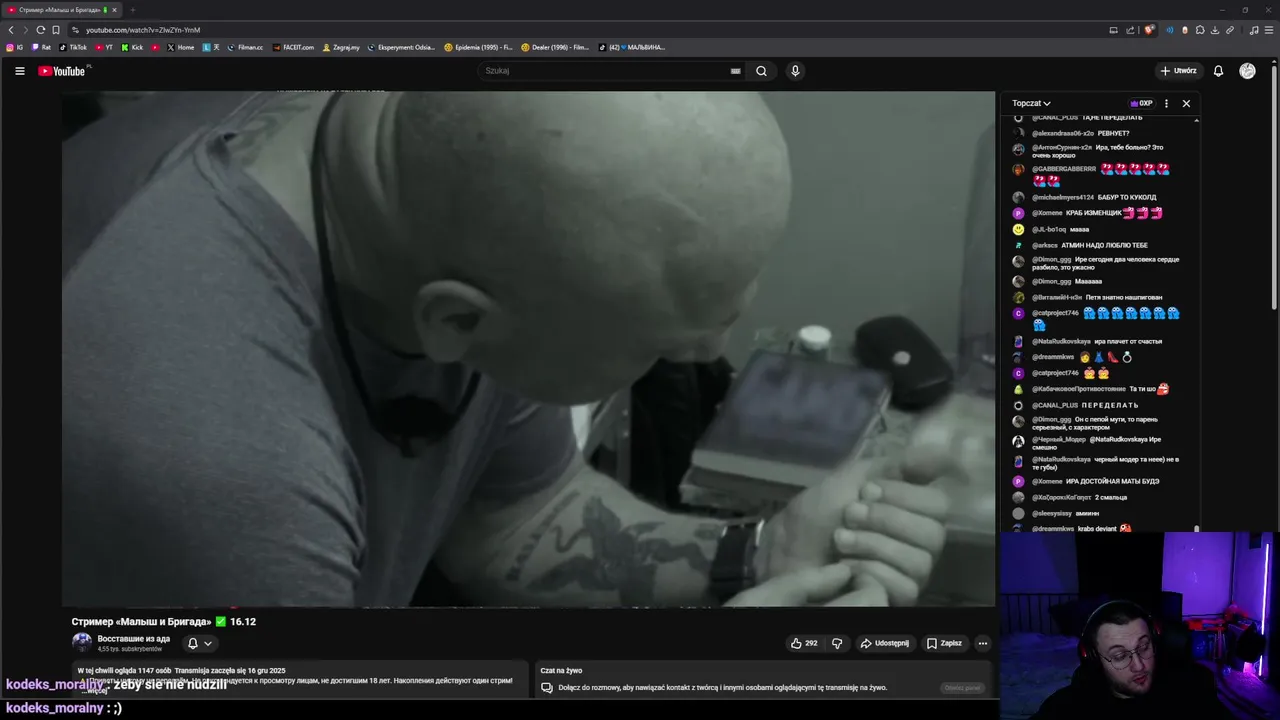This screenshot has width=1280, height=720.
Task: Click the Zapisz save button
Action: pyautogui.click(x=944, y=643)
